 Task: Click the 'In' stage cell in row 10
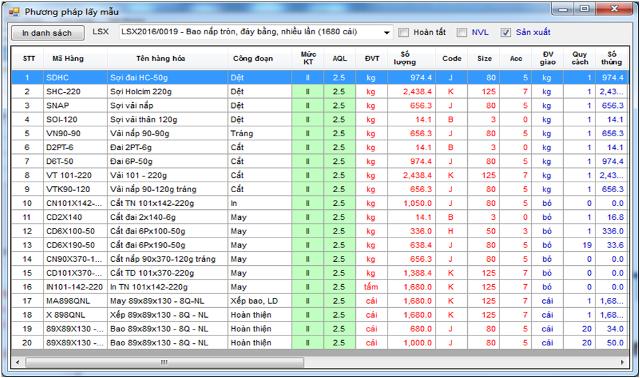(260, 203)
